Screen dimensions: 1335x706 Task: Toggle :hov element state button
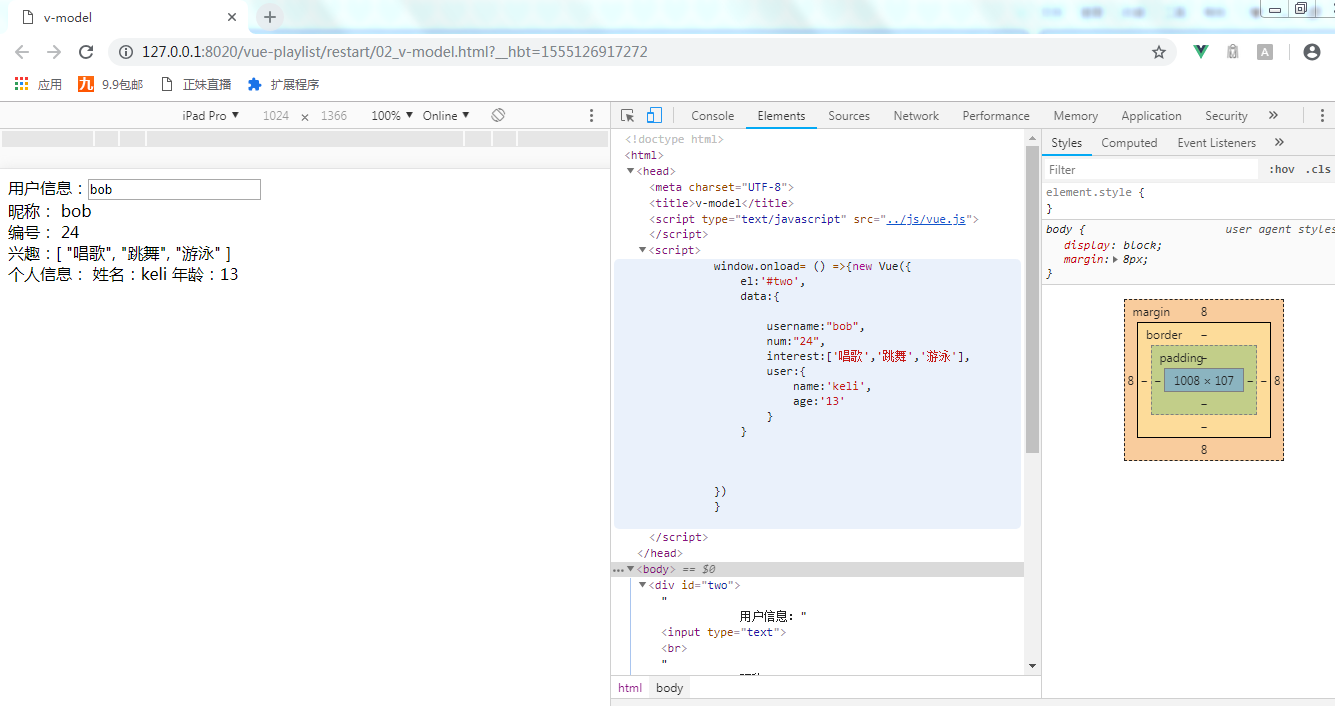1281,170
